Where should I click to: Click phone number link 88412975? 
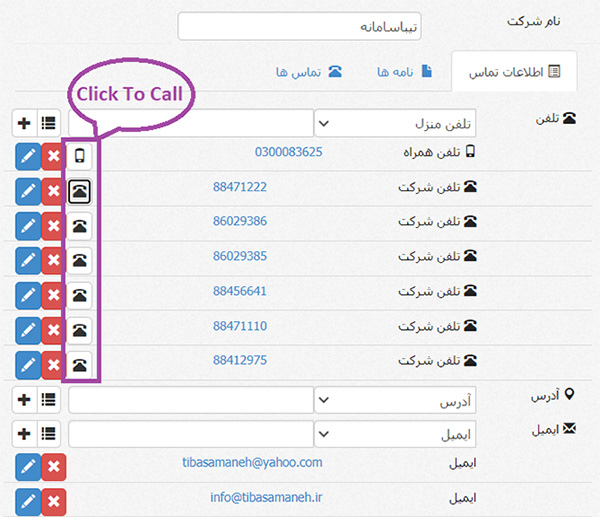[x=240, y=360]
